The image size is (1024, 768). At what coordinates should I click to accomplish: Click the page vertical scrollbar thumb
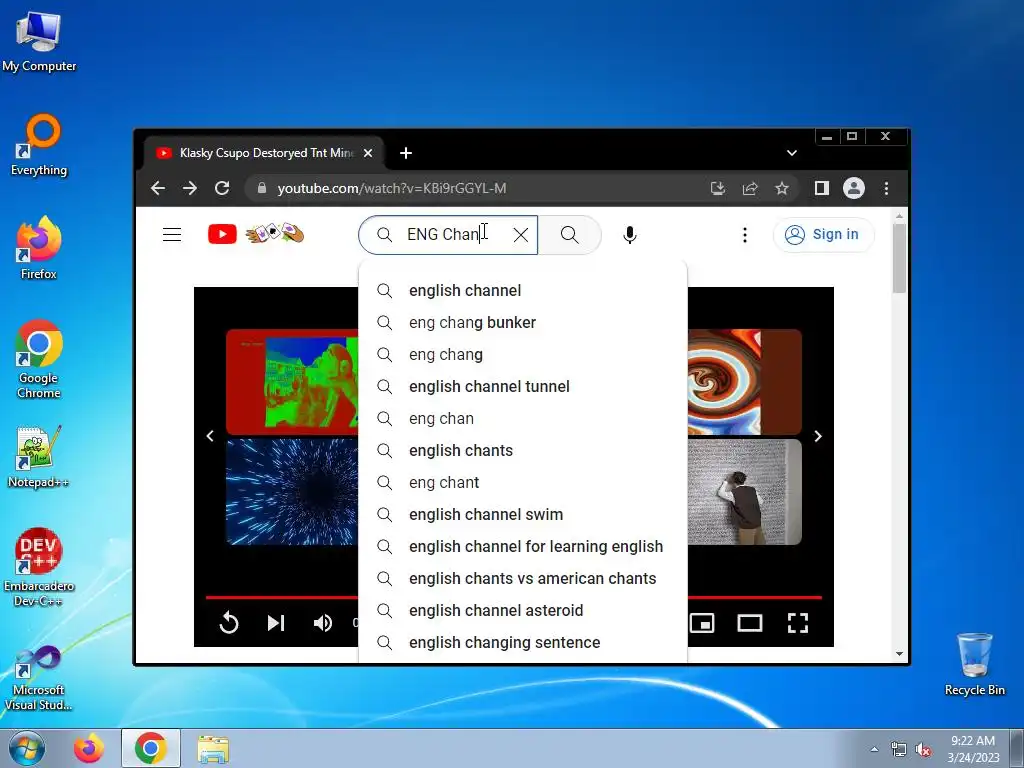tap(899, 258)
